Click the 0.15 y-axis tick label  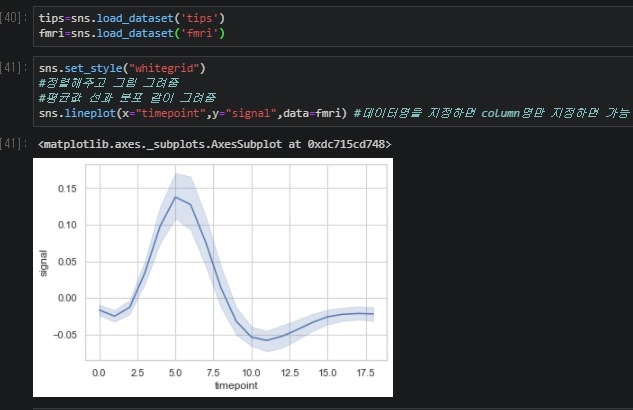click(x=67, y=188)
